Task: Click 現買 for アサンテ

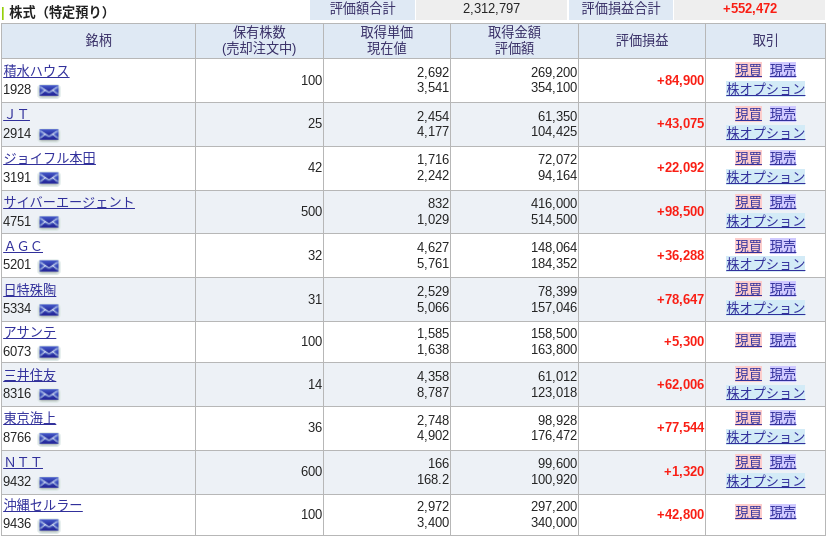Action: click(x=748, y=340)
